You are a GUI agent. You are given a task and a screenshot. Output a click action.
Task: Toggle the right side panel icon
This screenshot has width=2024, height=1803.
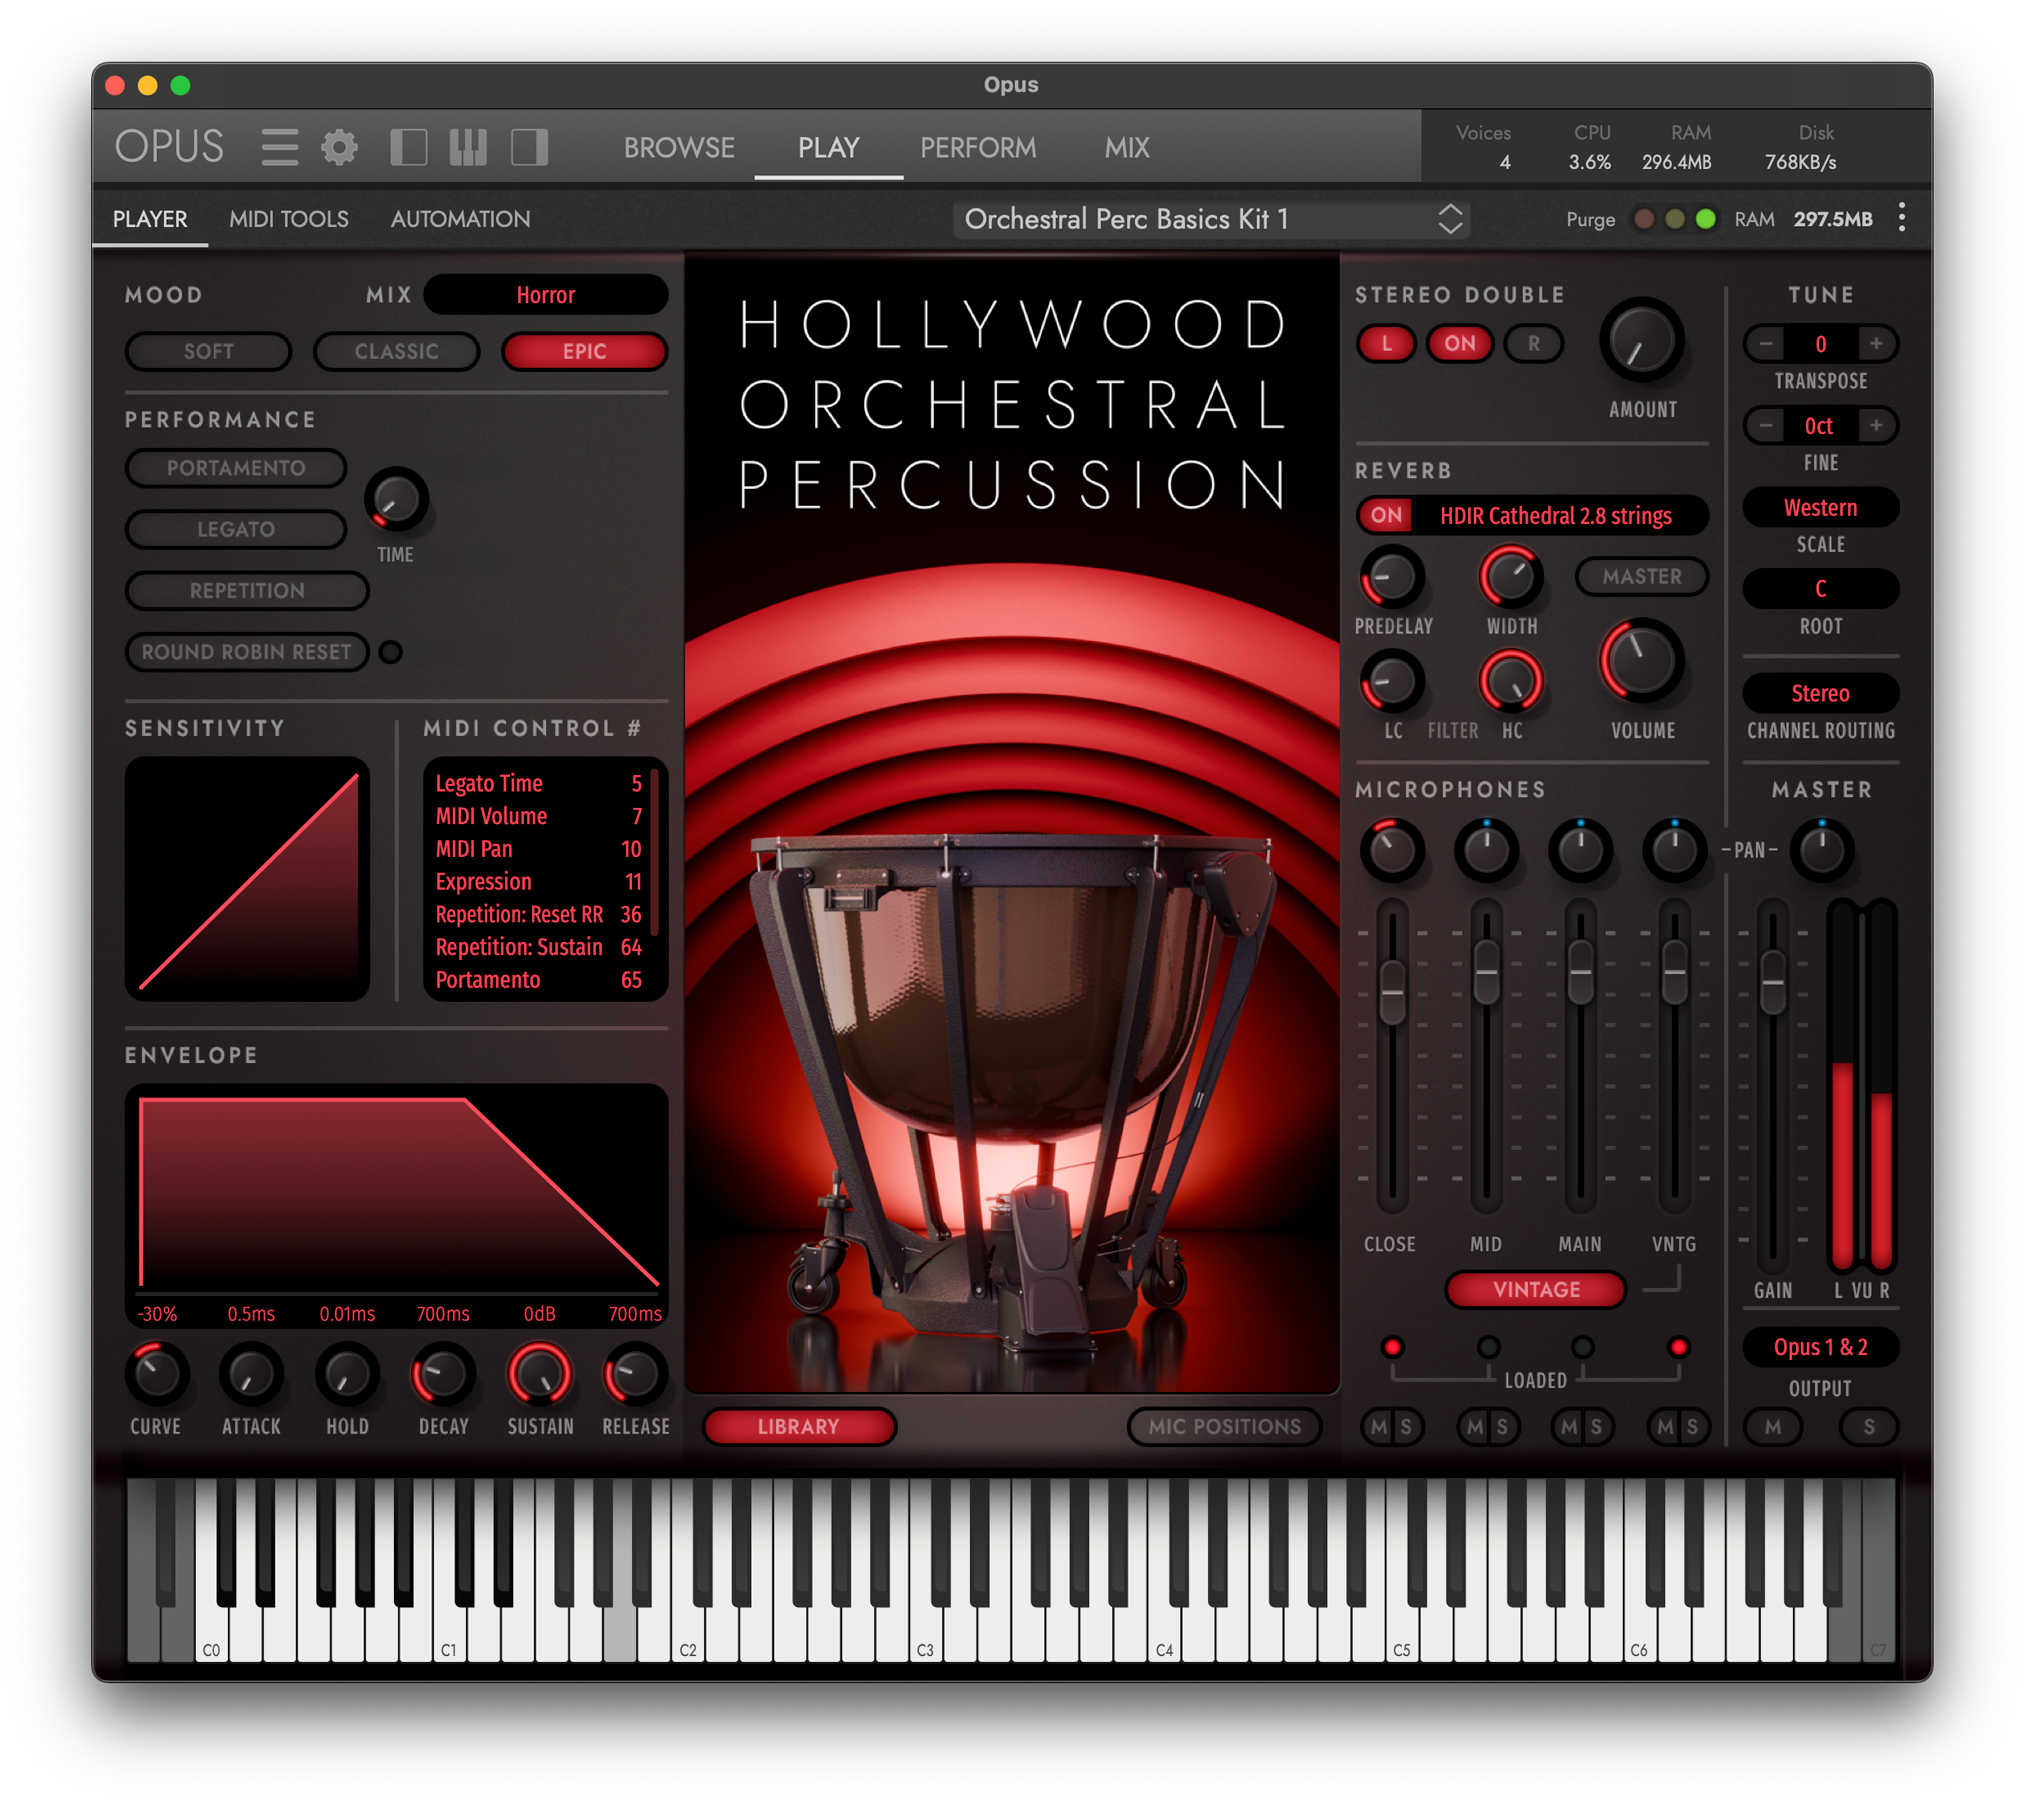click(529, 146)
